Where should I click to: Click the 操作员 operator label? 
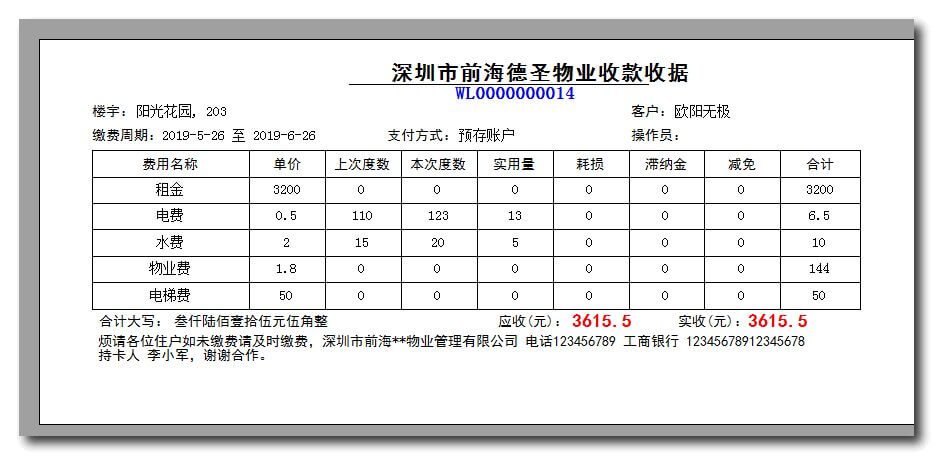point(655,136)
